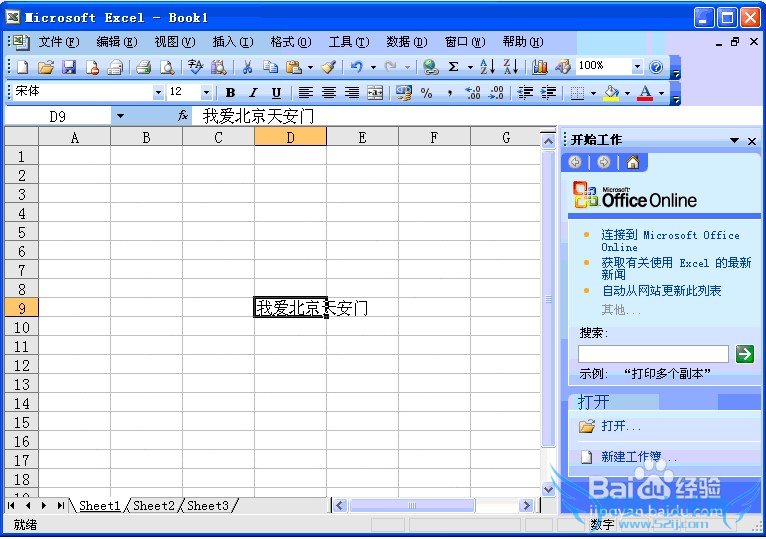Decrease decimal places
Screen dimensions: 766x539
[x=496, y=92]
